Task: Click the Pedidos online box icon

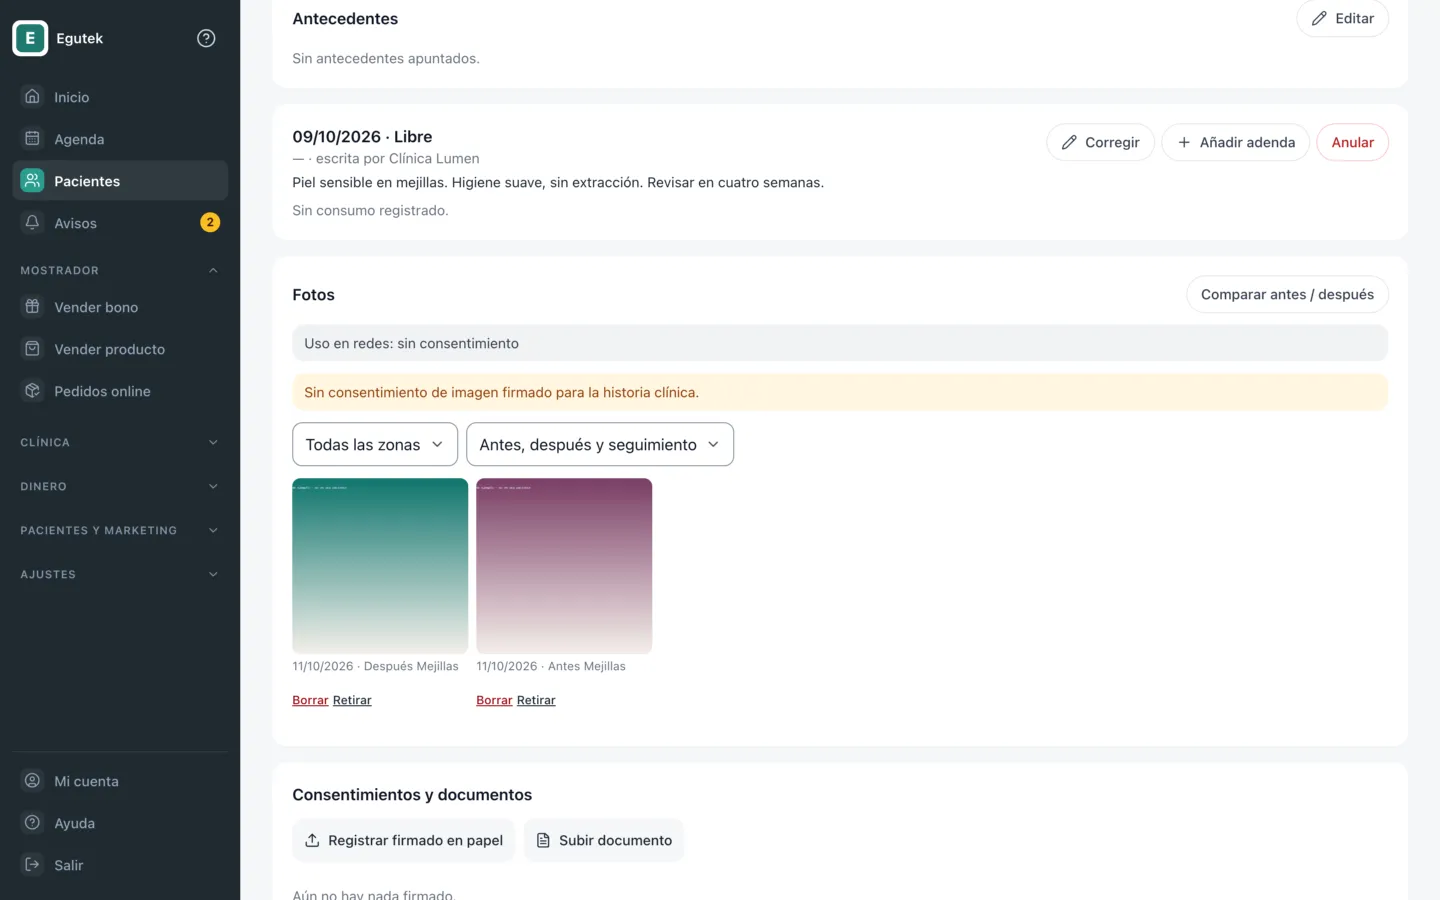Action: tap(32, 390)
